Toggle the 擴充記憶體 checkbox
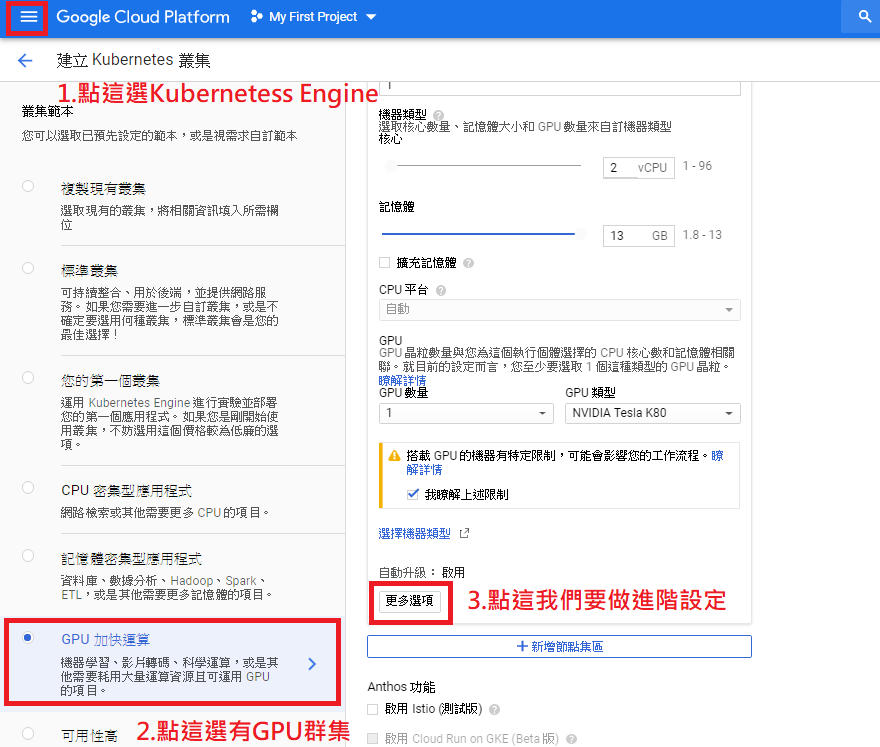The height and width of the screenshot is (747, 880). [384, 262]
